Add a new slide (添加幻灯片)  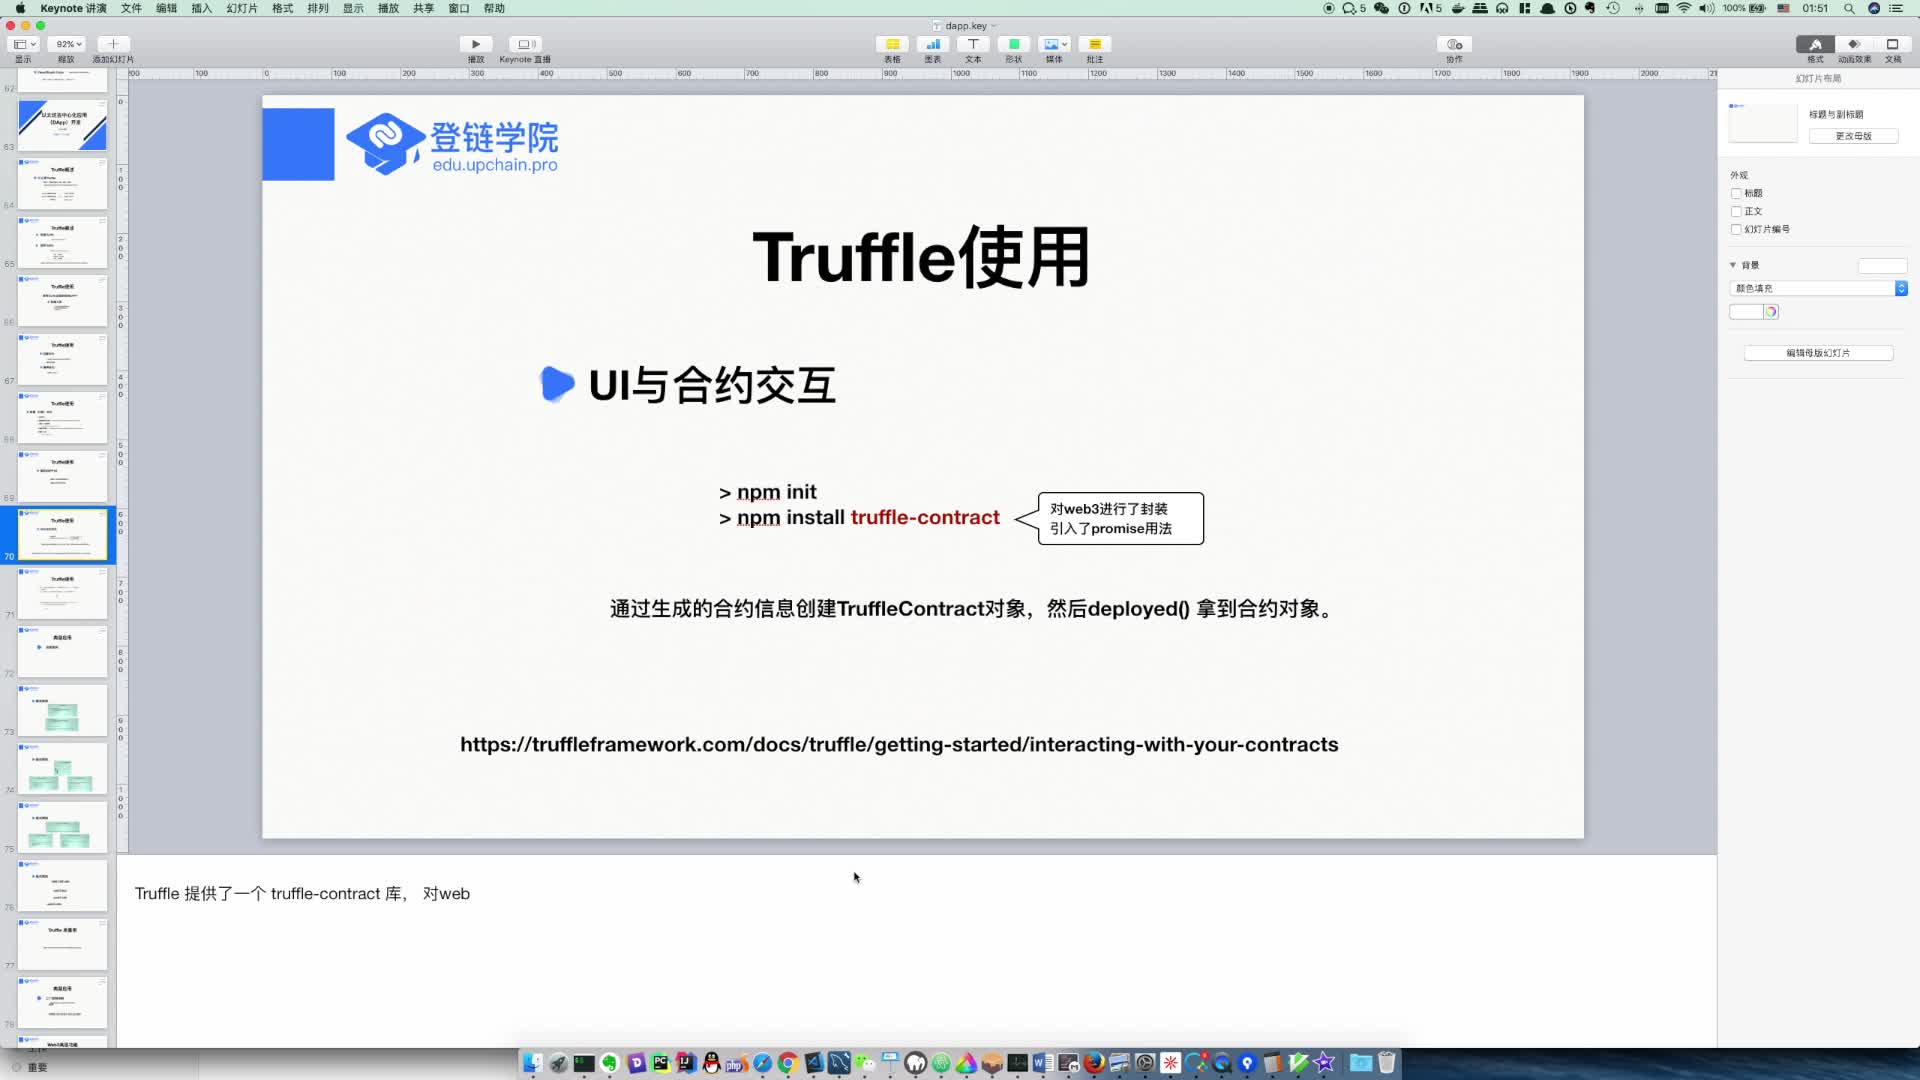113,44
